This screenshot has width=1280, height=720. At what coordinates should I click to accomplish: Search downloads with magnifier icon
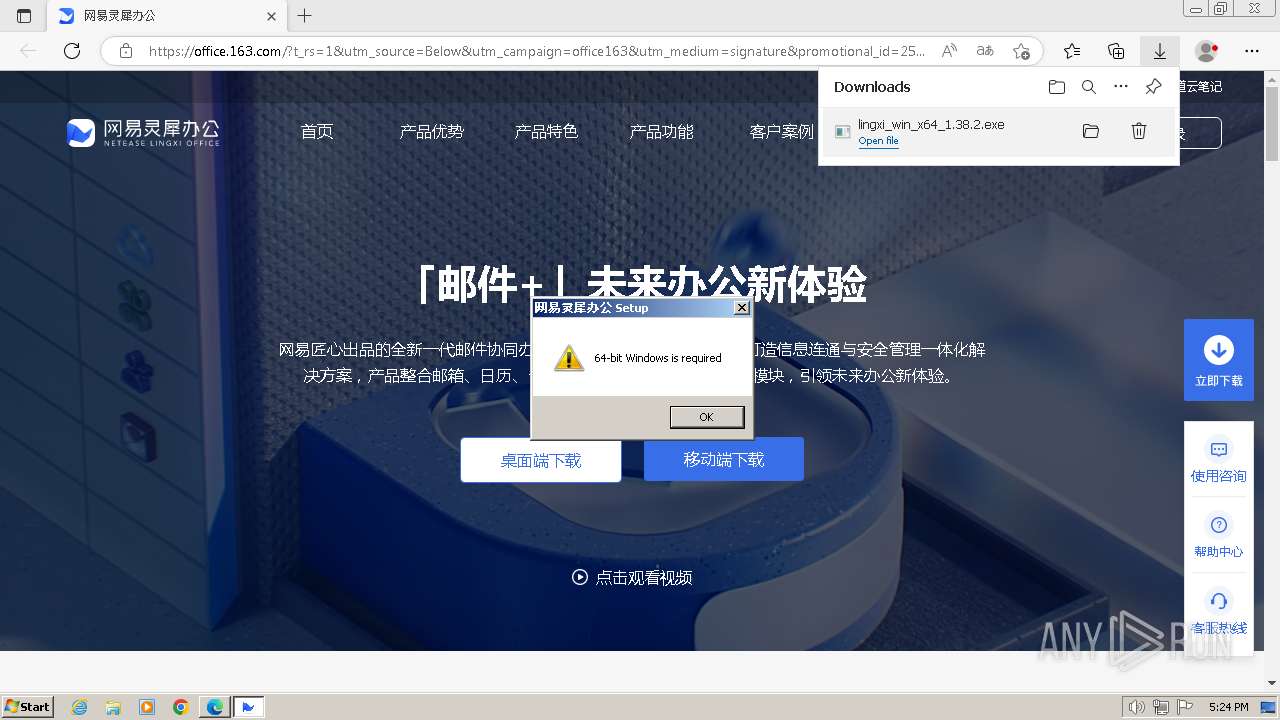click(x=1089, y=87)
